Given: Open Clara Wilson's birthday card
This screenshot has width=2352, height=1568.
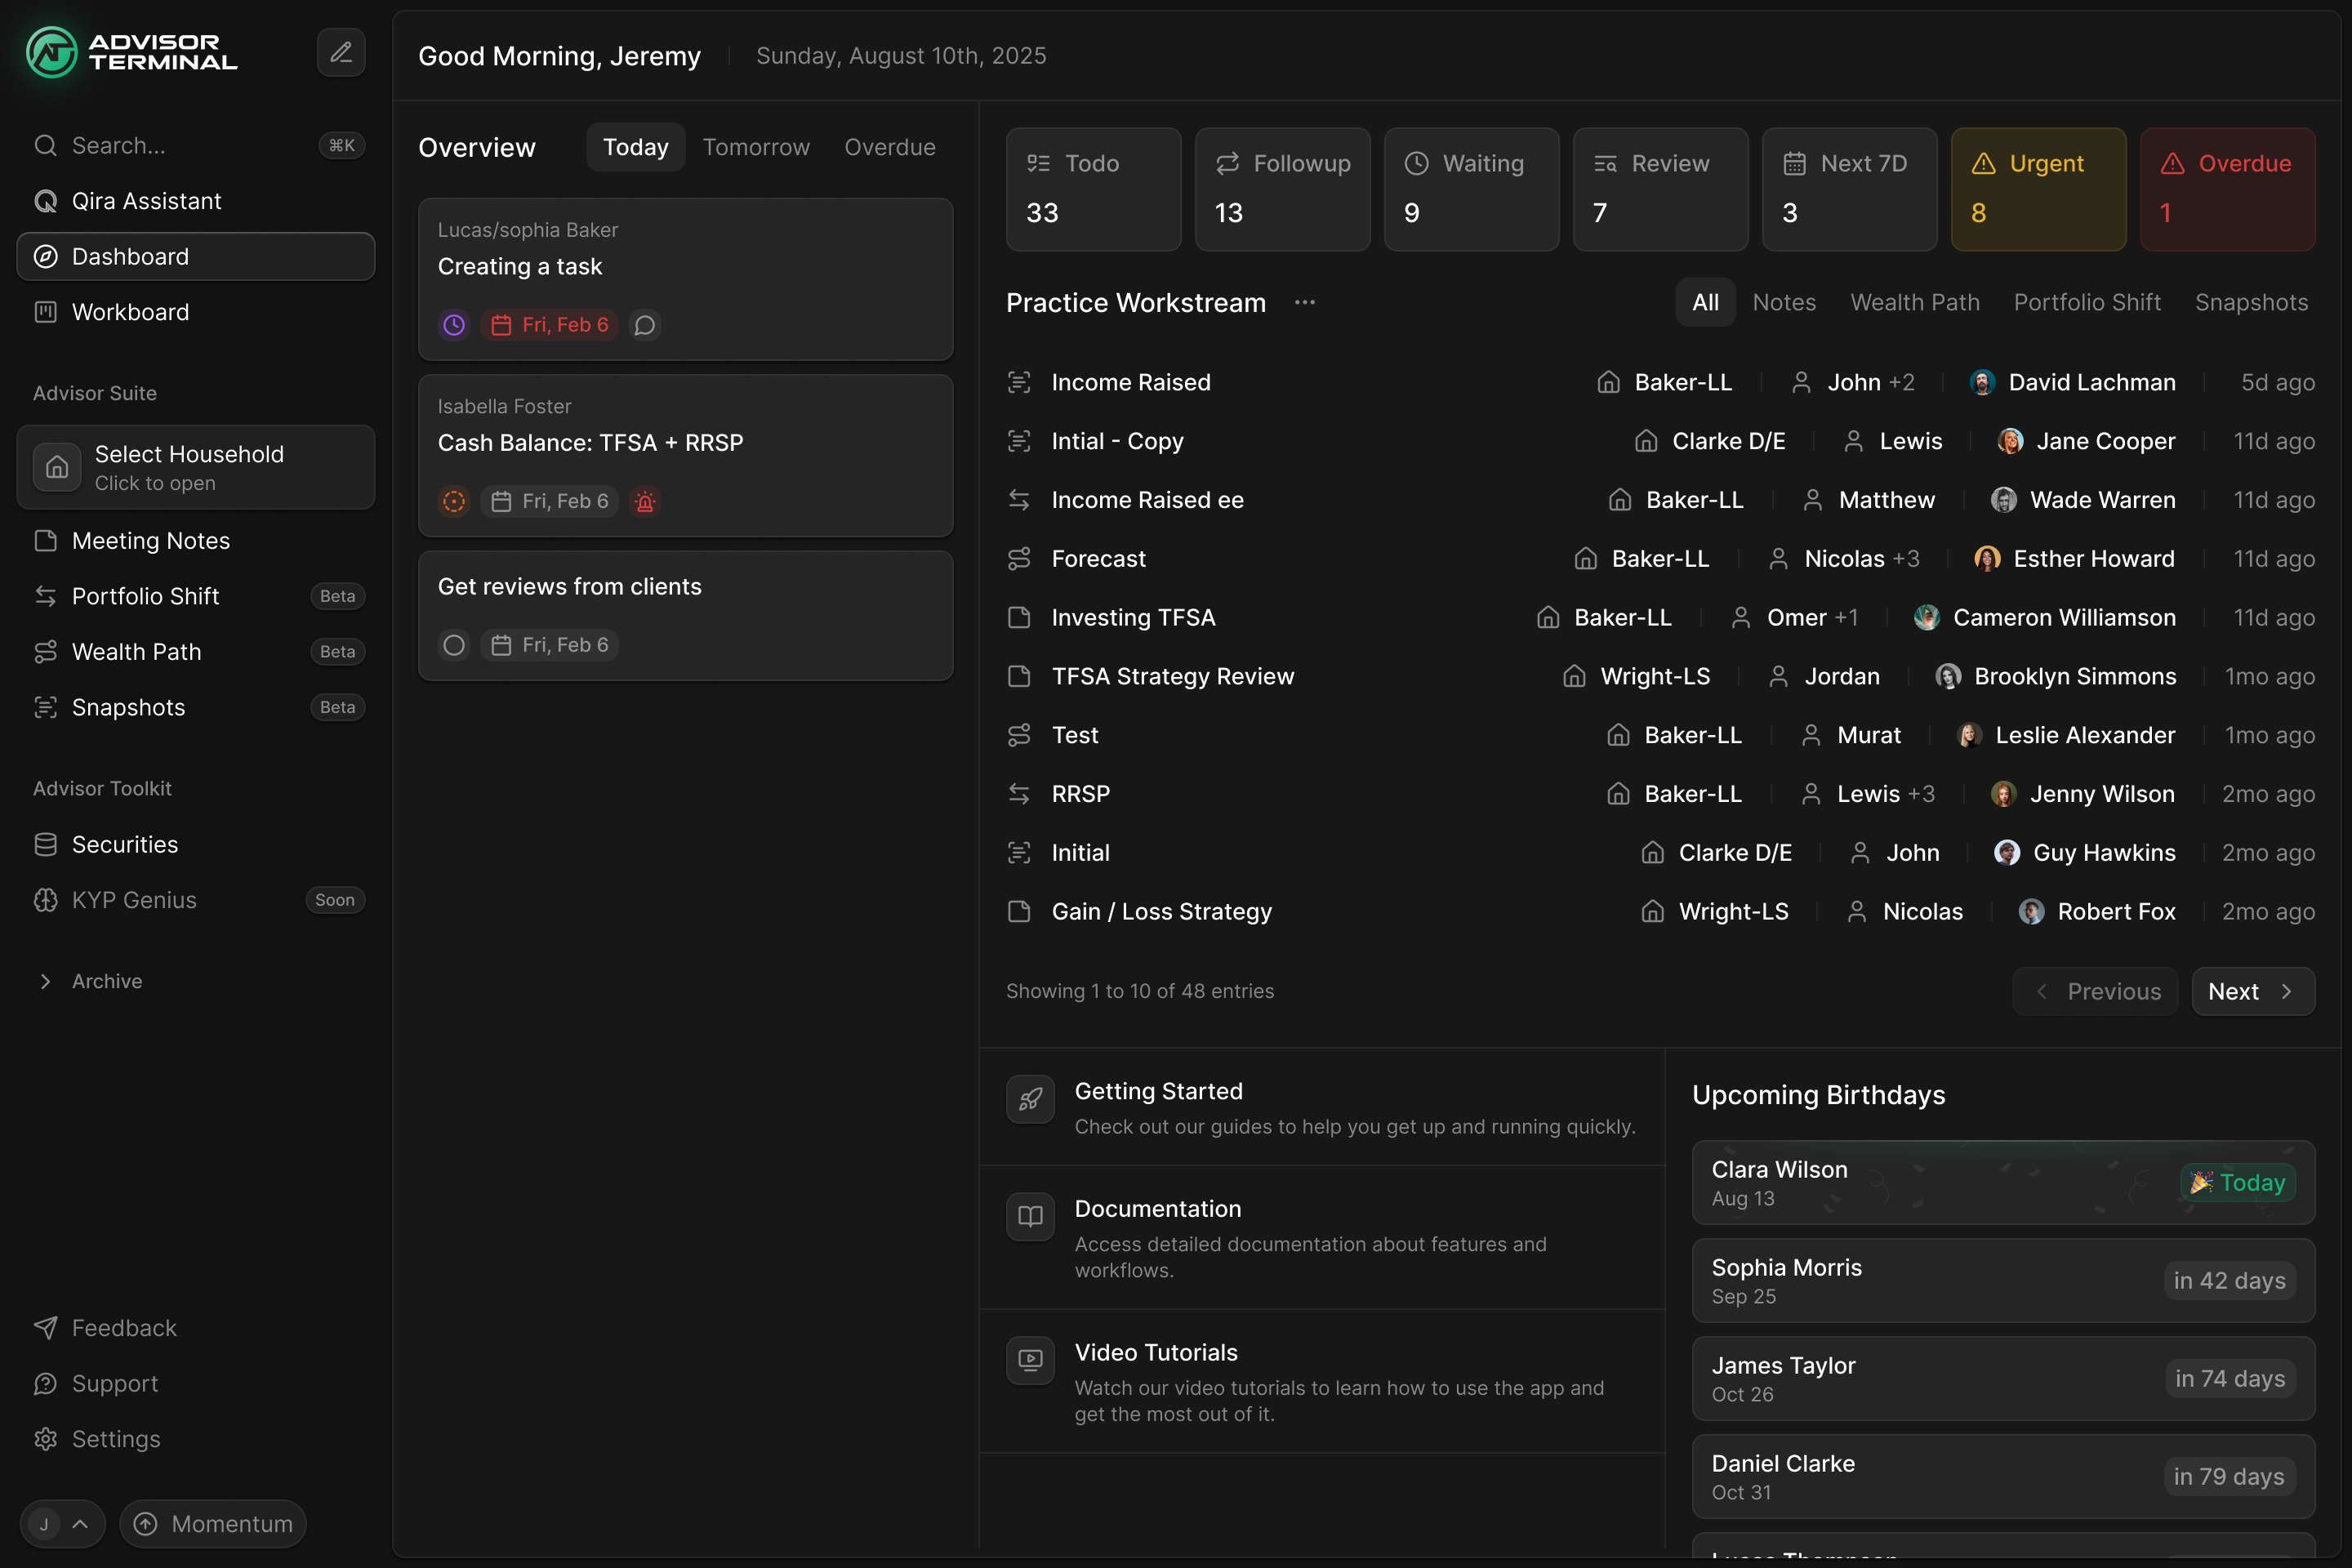Looking at the screenshot, I should pos(2003,1183).
